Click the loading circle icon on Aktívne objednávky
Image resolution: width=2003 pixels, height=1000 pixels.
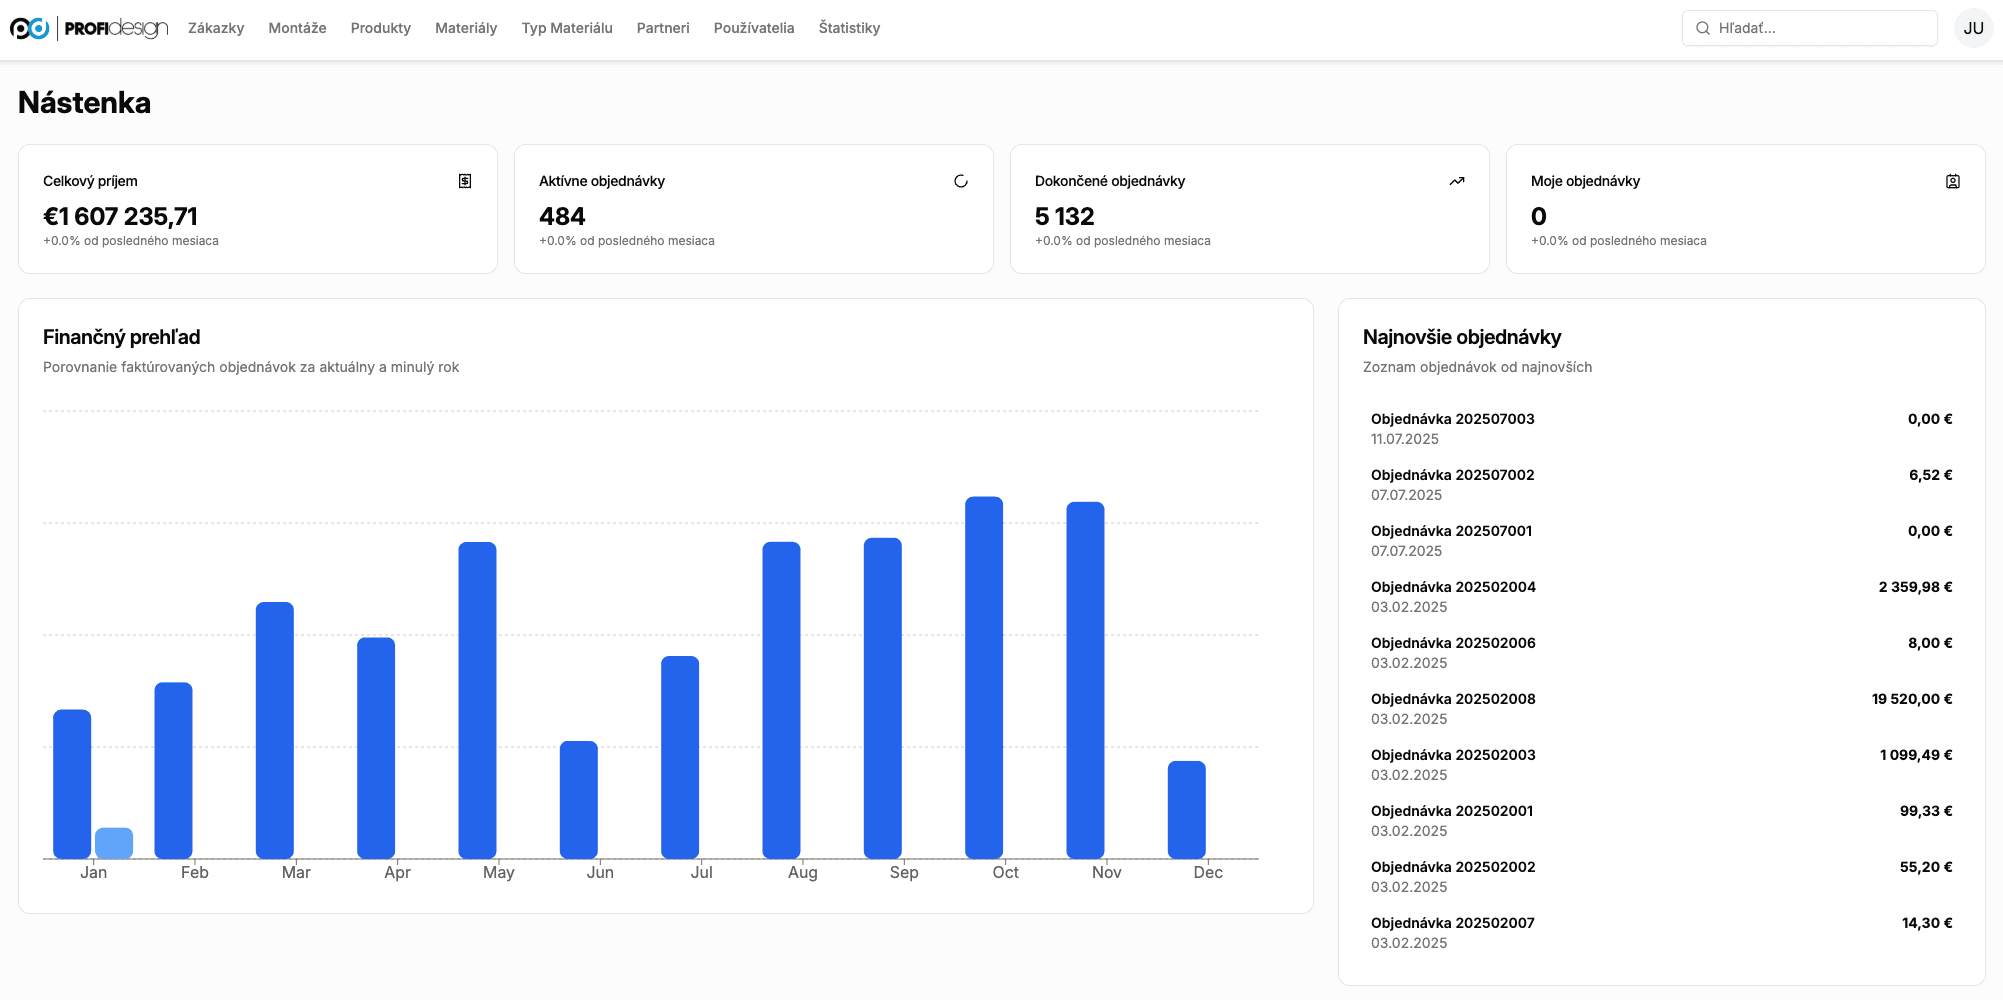tap(961, 181)
